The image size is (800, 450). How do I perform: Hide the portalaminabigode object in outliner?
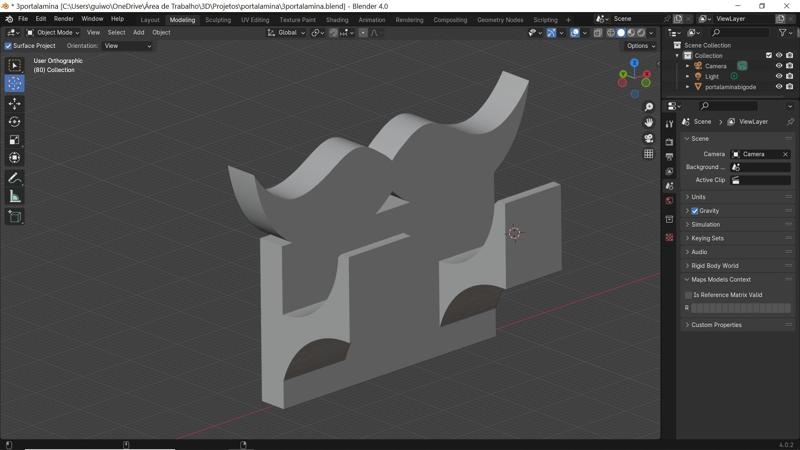(779, 87)
